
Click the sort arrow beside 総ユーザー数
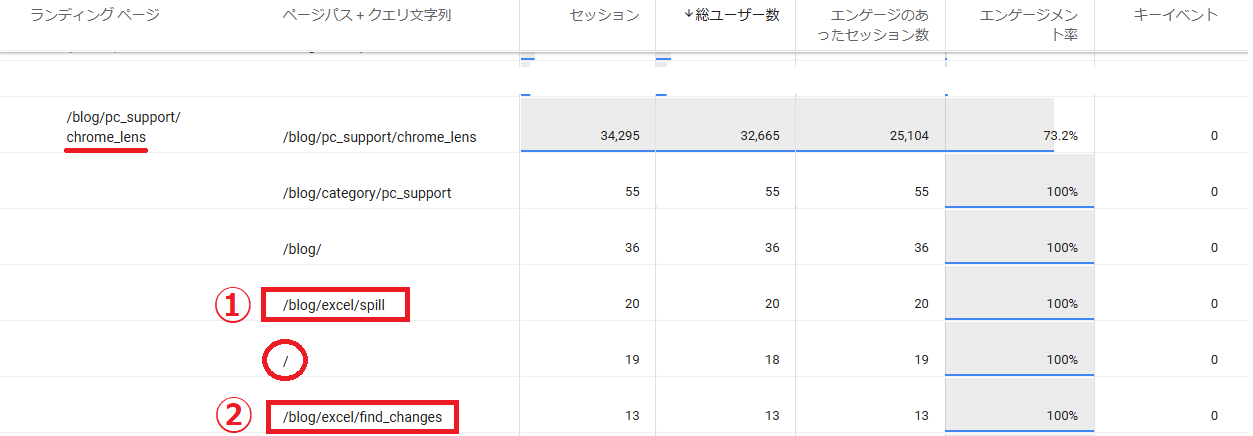coord(687,15)
